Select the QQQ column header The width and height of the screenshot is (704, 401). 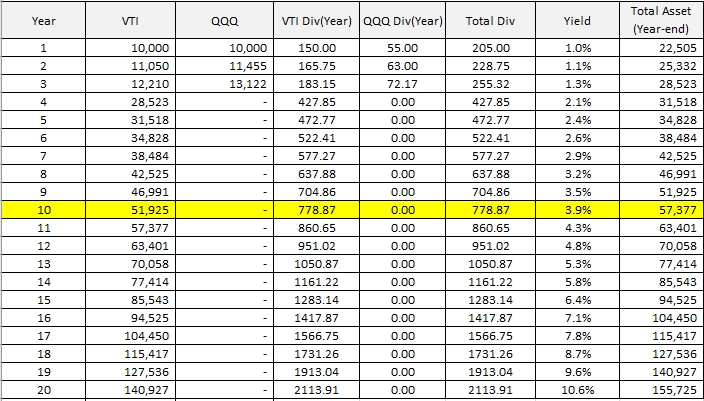(224, 20)
